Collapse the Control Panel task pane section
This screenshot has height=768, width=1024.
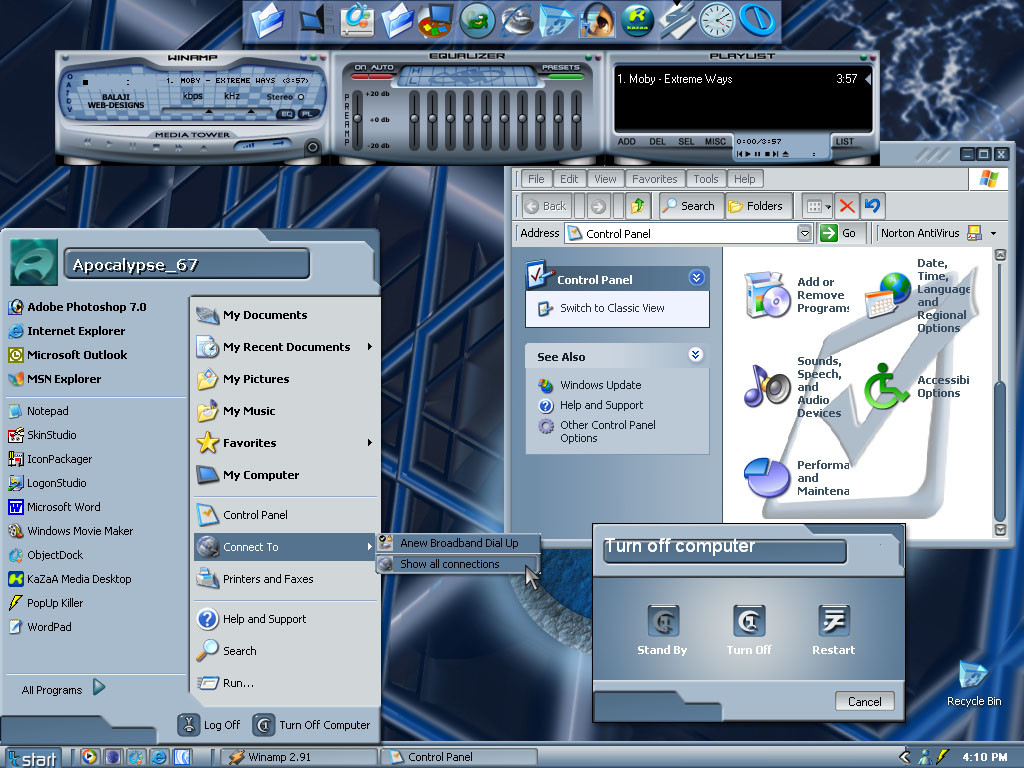click(697, 278)
